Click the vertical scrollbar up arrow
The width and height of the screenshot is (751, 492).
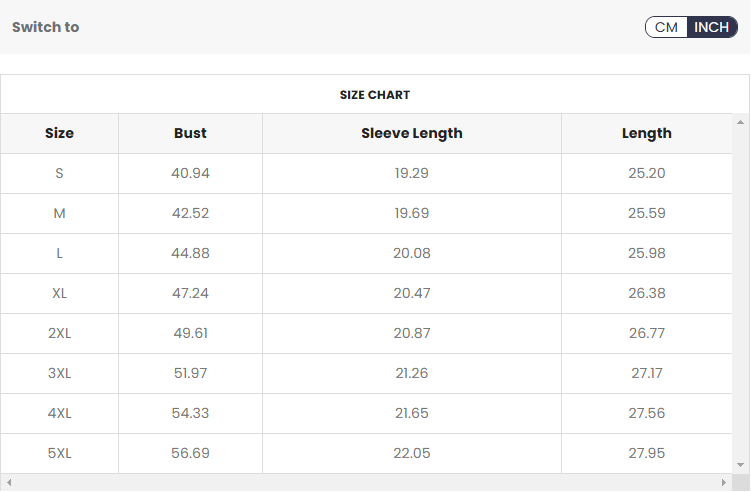[x=741, y=123]
